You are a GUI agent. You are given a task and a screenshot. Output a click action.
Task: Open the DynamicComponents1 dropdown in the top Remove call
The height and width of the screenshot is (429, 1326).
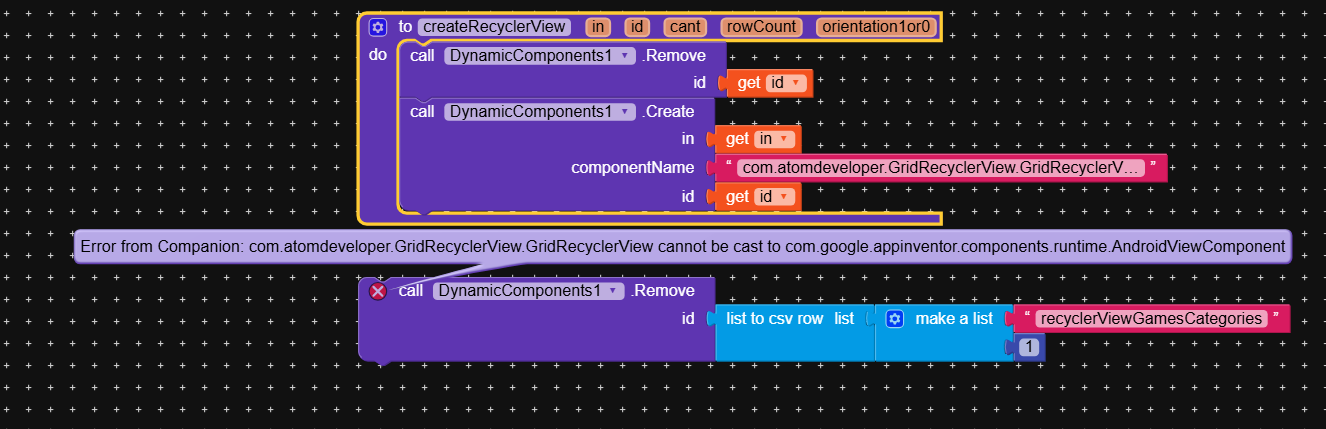[625, 56]
